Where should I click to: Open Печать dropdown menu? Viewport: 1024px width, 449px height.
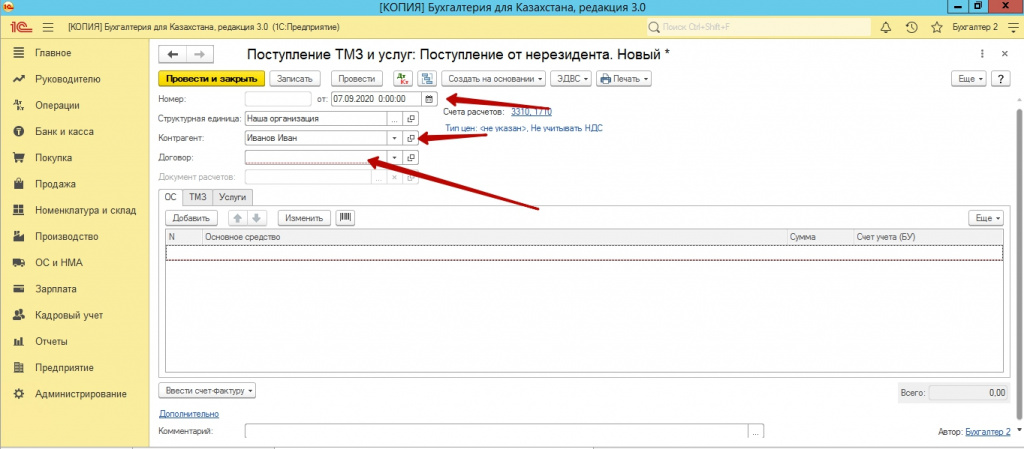coord(624,79)
